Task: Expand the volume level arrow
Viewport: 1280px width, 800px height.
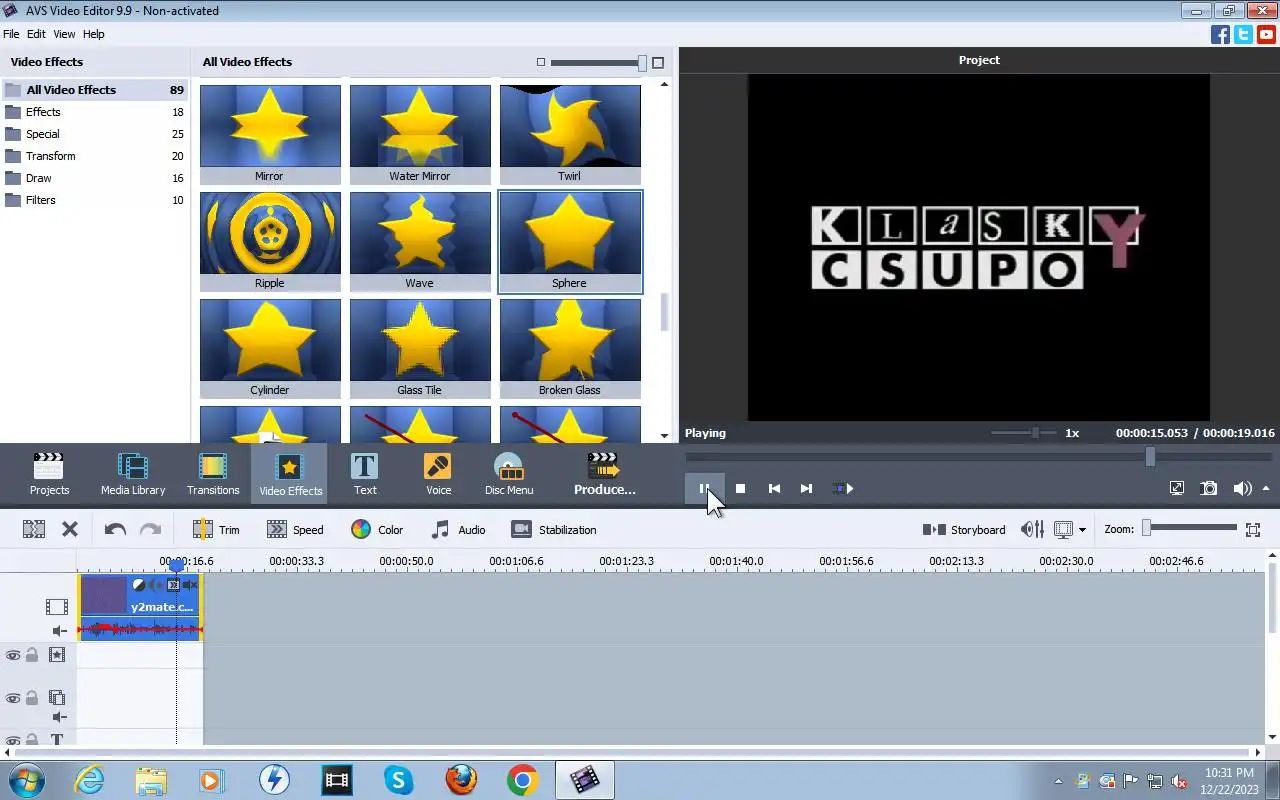Action: [x=1266, y=489]
